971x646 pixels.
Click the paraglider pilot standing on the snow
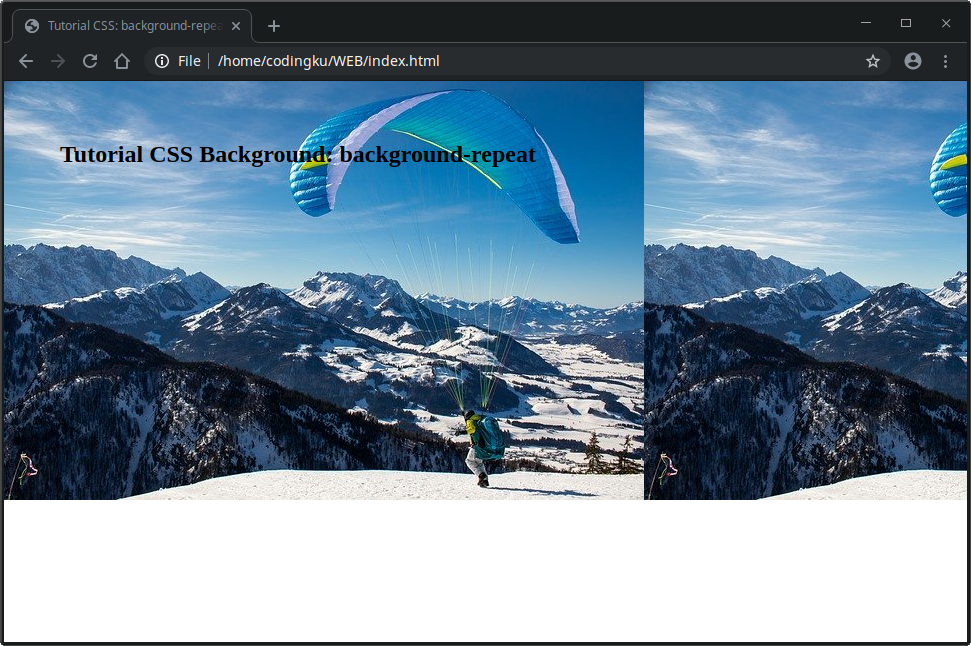point(482,445)
